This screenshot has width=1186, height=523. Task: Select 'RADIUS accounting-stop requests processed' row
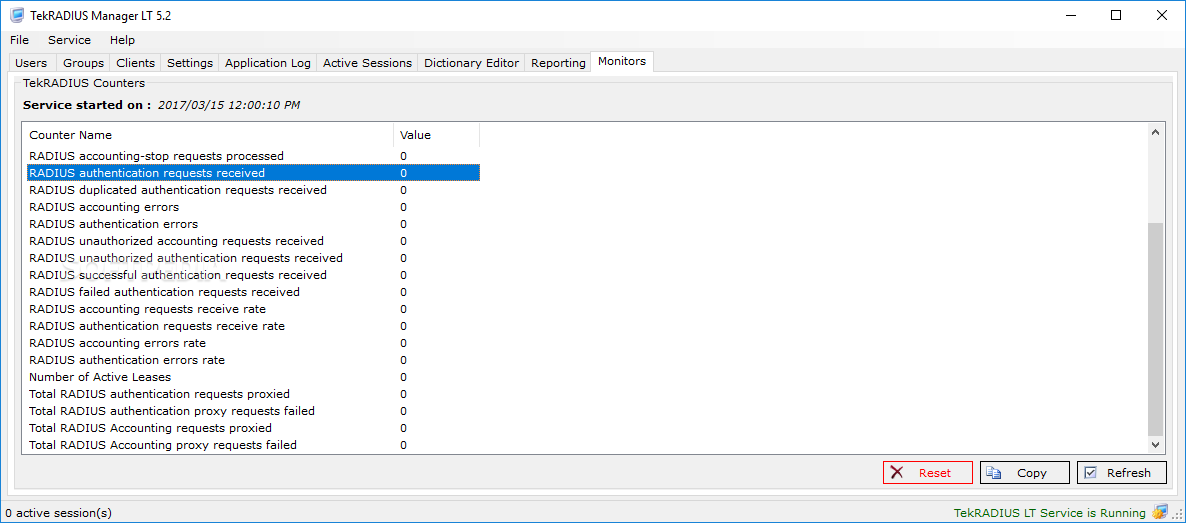tap(253, 156)
